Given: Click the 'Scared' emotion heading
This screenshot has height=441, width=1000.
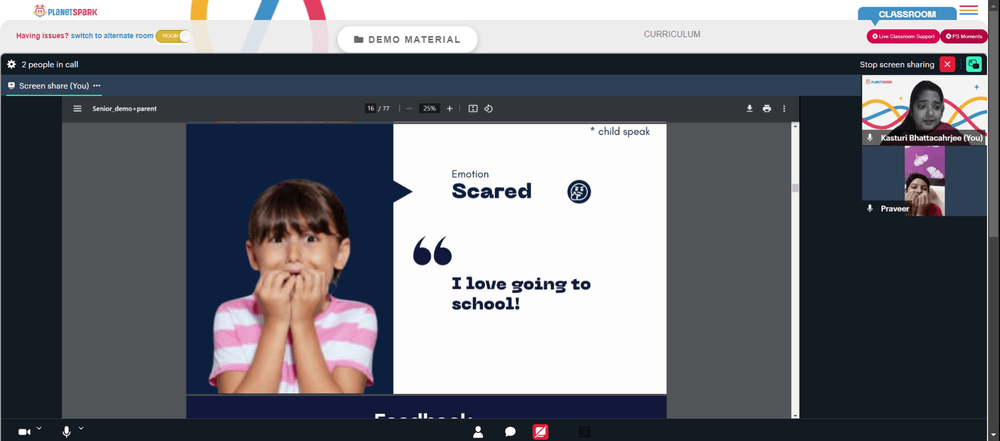Looking at the screenshot, I should click(x=491, y=191).
